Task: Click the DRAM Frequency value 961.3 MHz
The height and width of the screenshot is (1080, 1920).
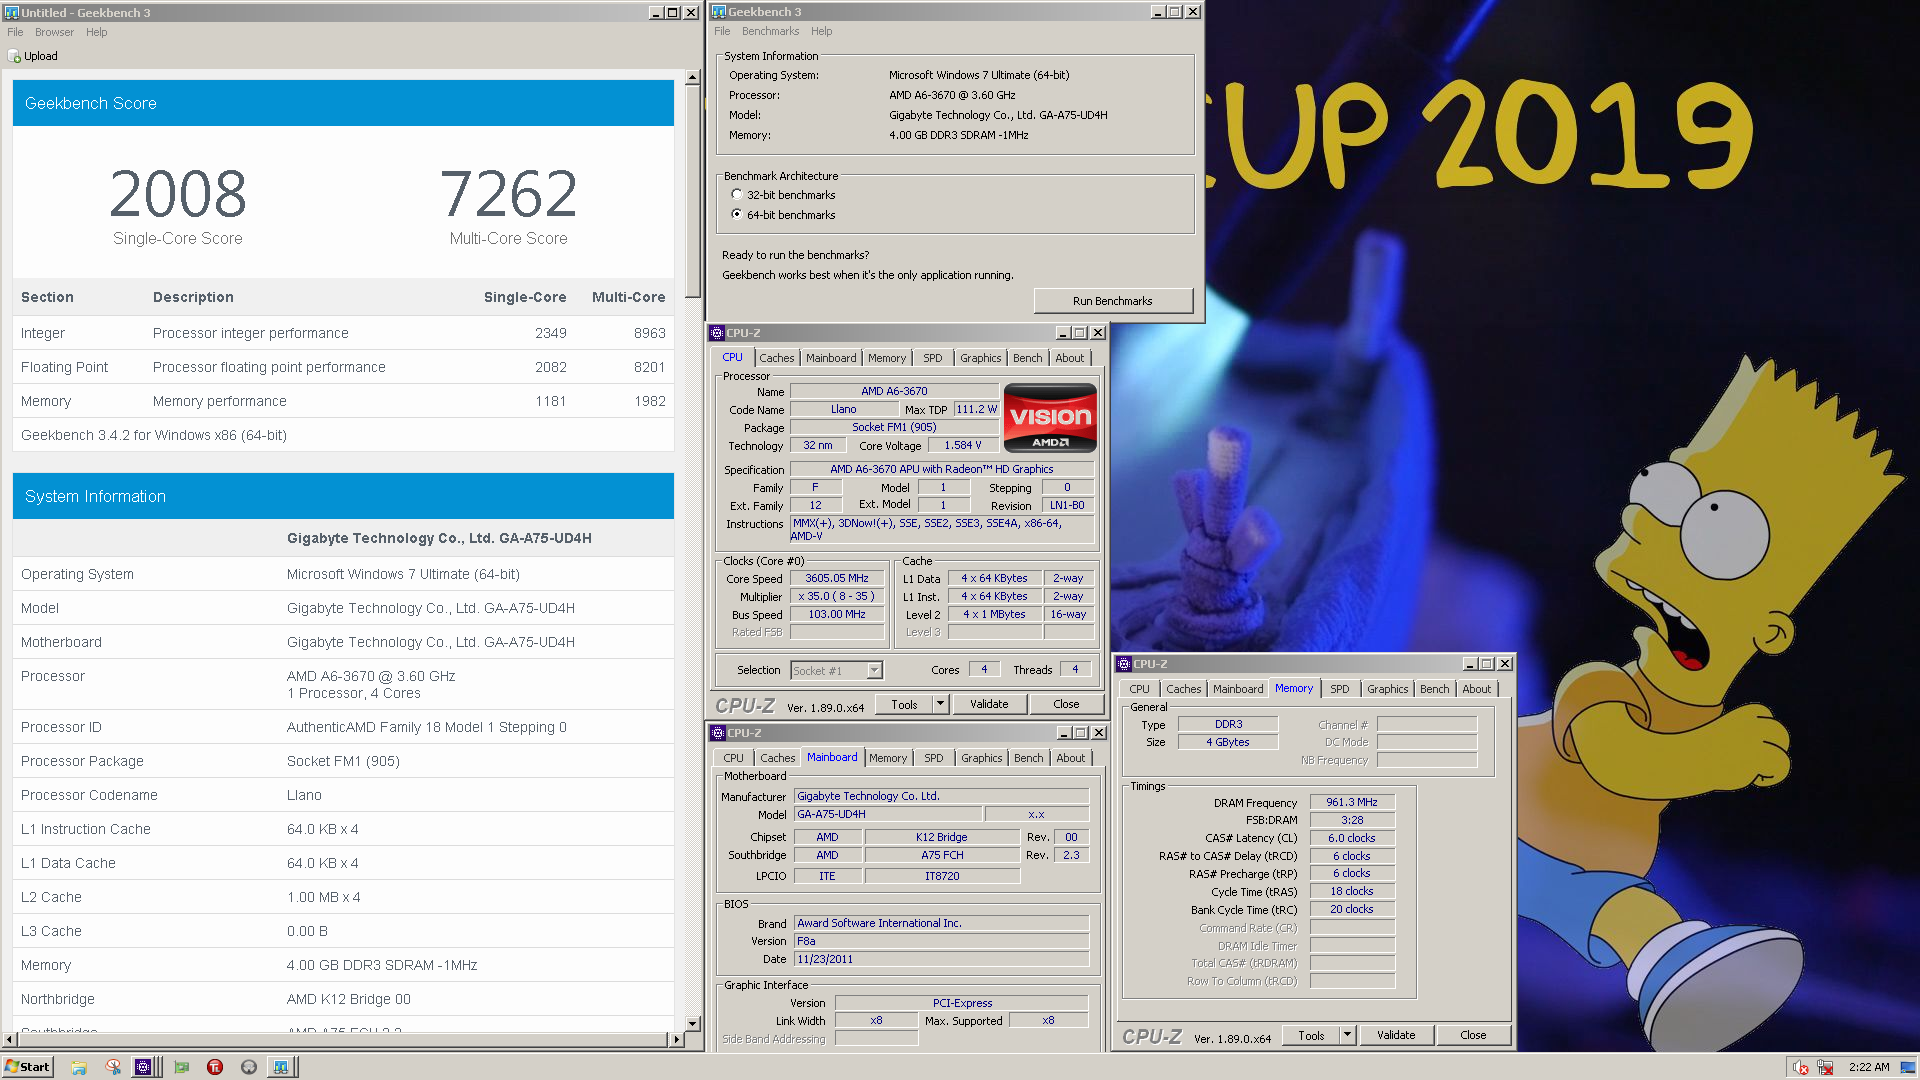Action: click(1351, 803)
